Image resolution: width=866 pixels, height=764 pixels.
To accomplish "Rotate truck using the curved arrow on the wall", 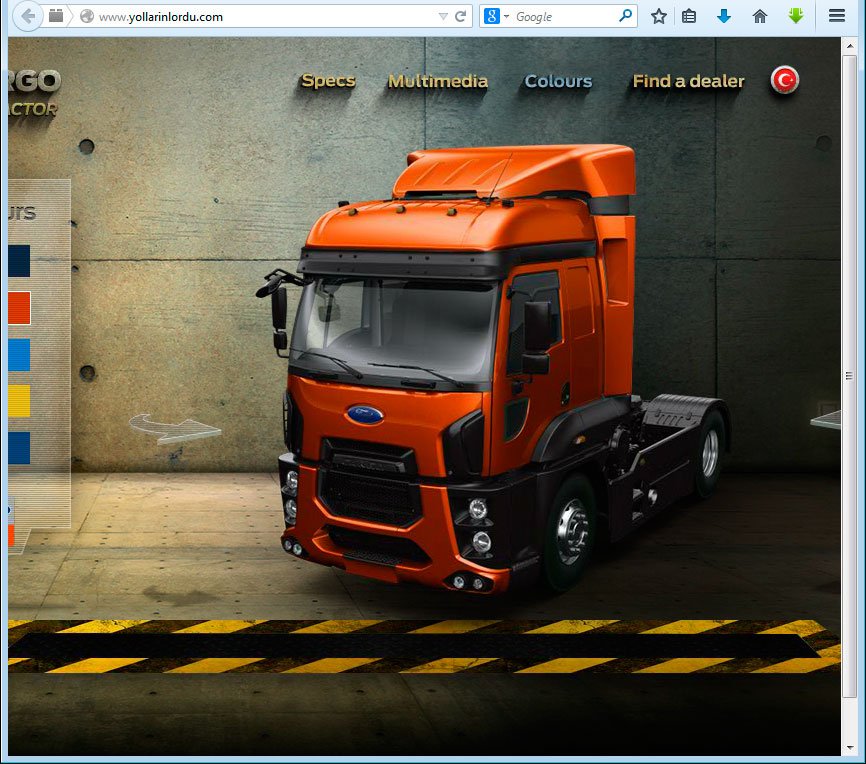I will (174, 428).
